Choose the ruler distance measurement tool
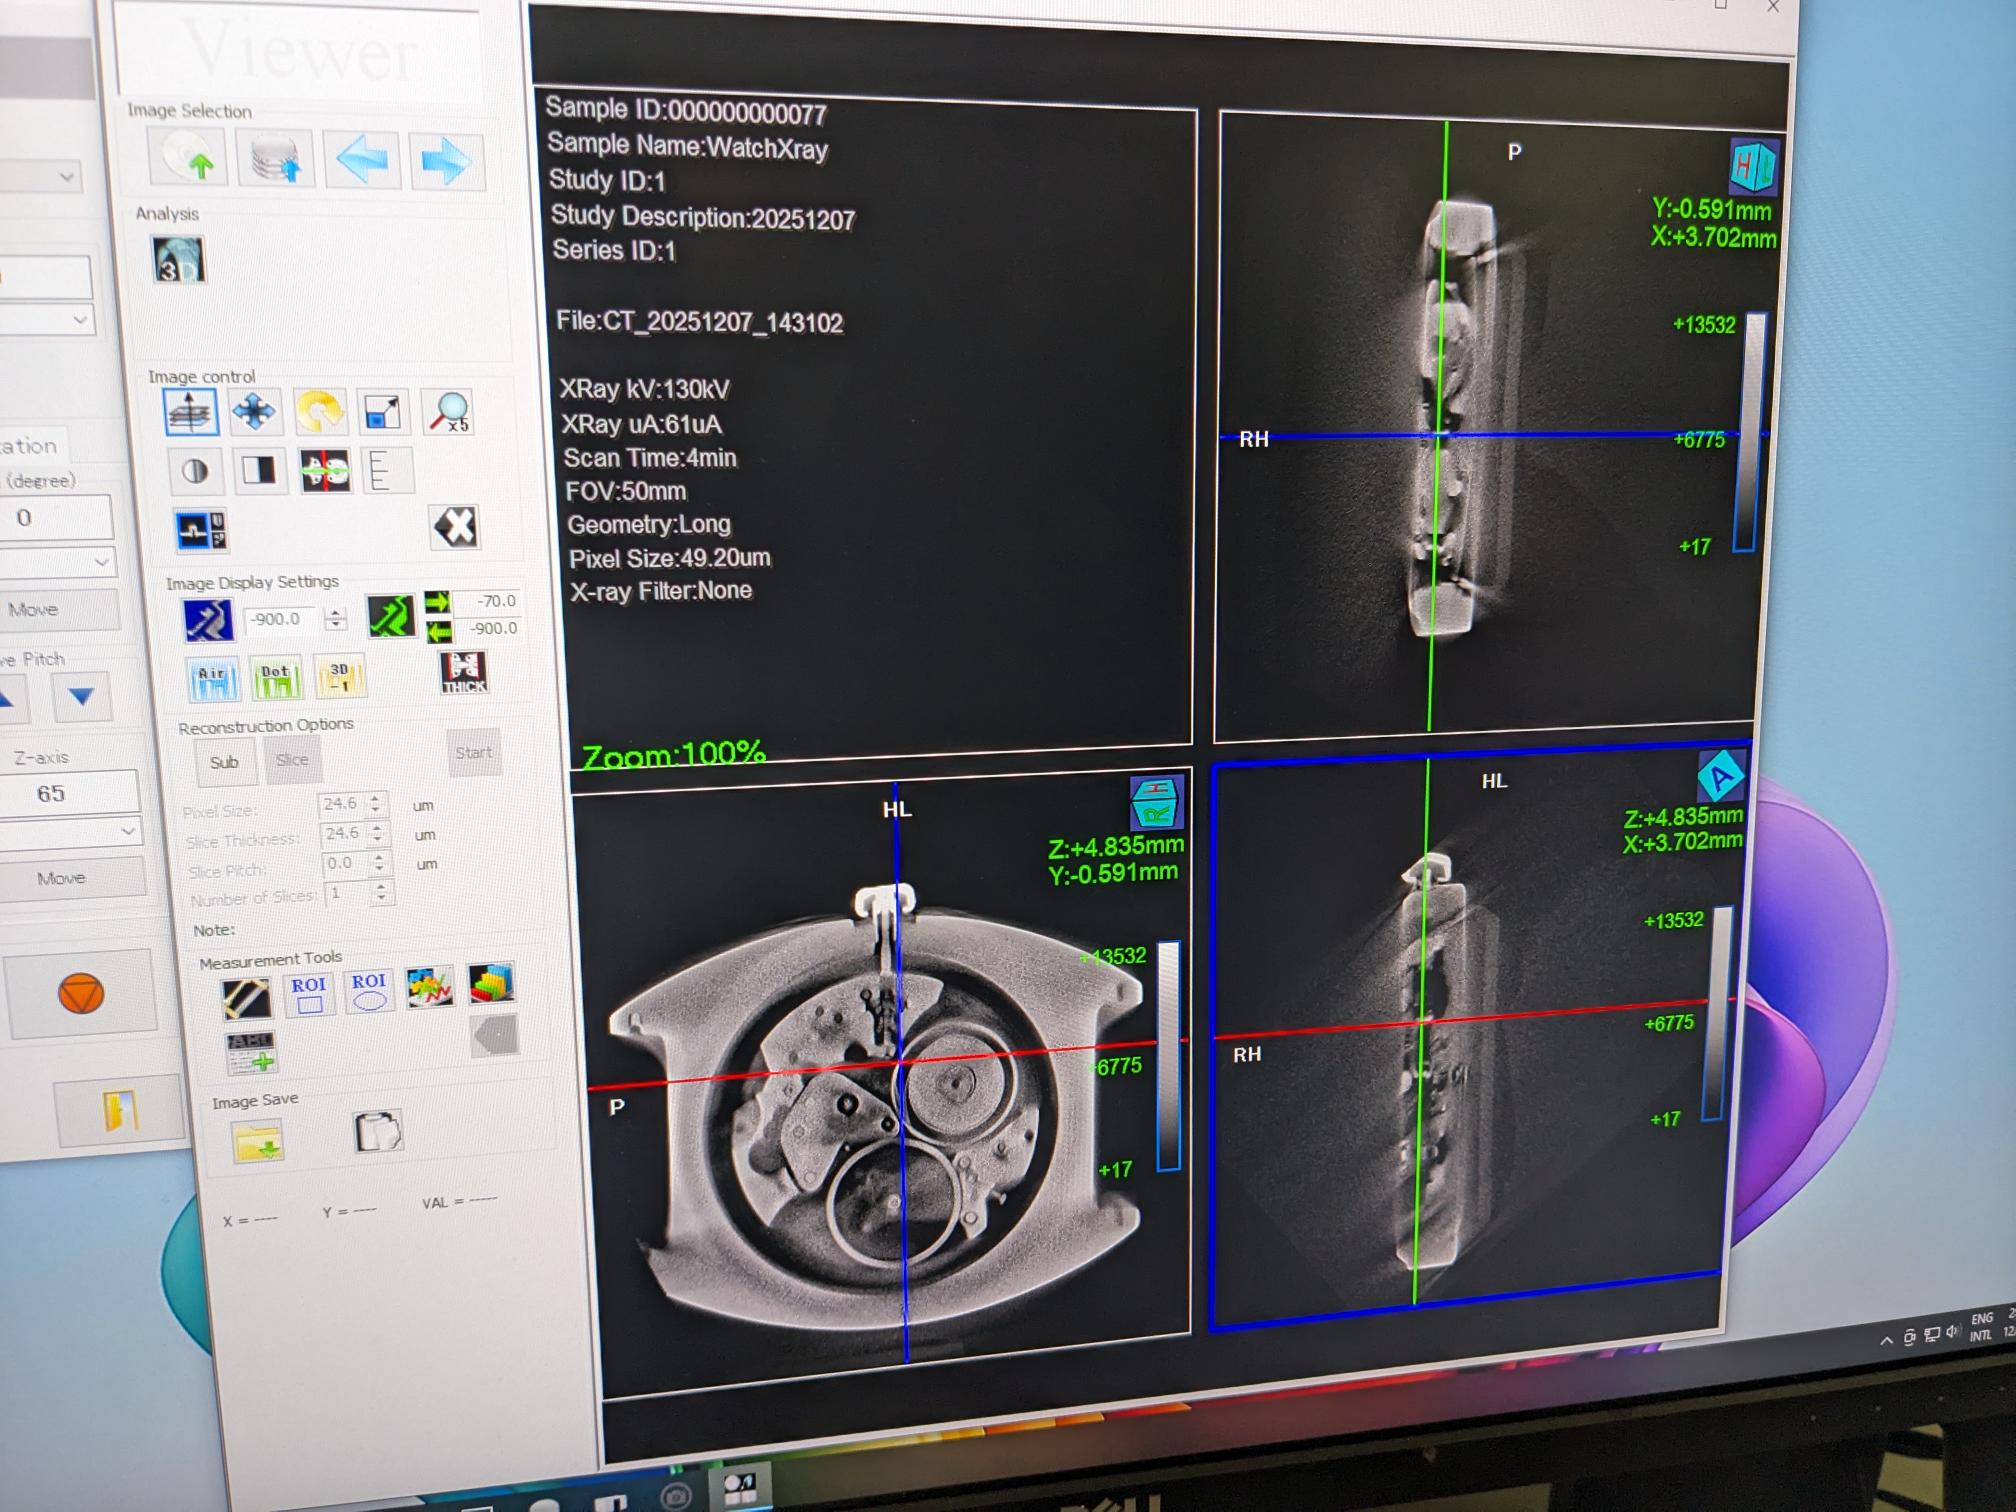Screen dimensions: 2016x1512 pos(246,998)
